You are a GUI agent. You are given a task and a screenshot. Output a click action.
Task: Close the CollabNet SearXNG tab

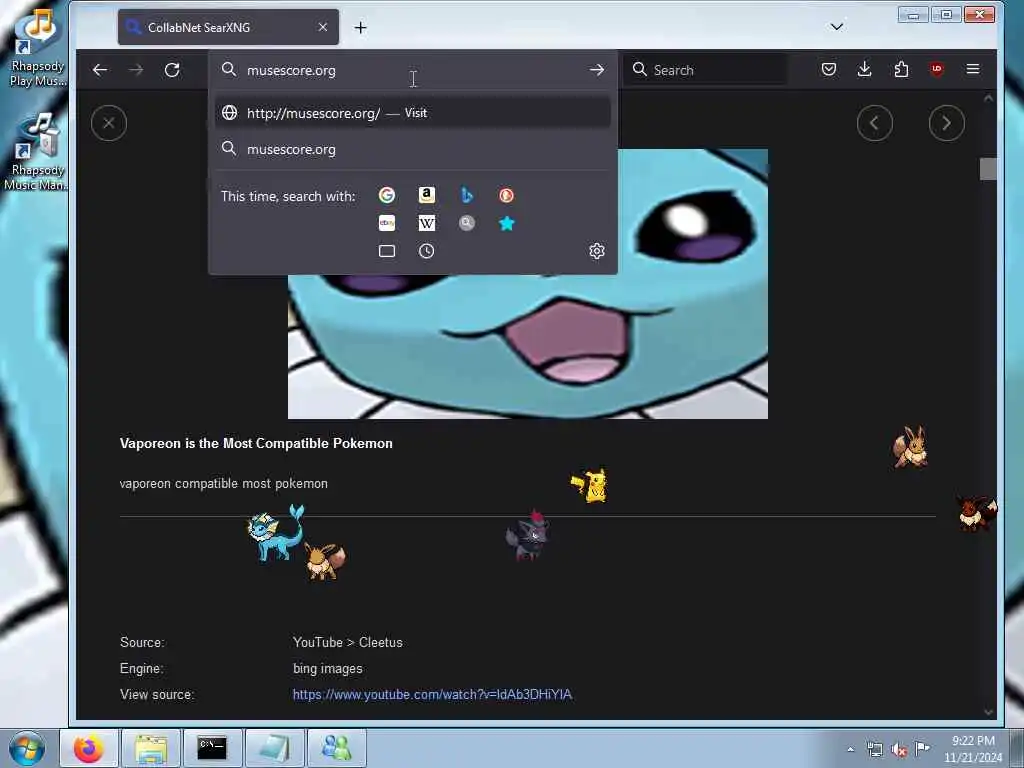[323, 27]
